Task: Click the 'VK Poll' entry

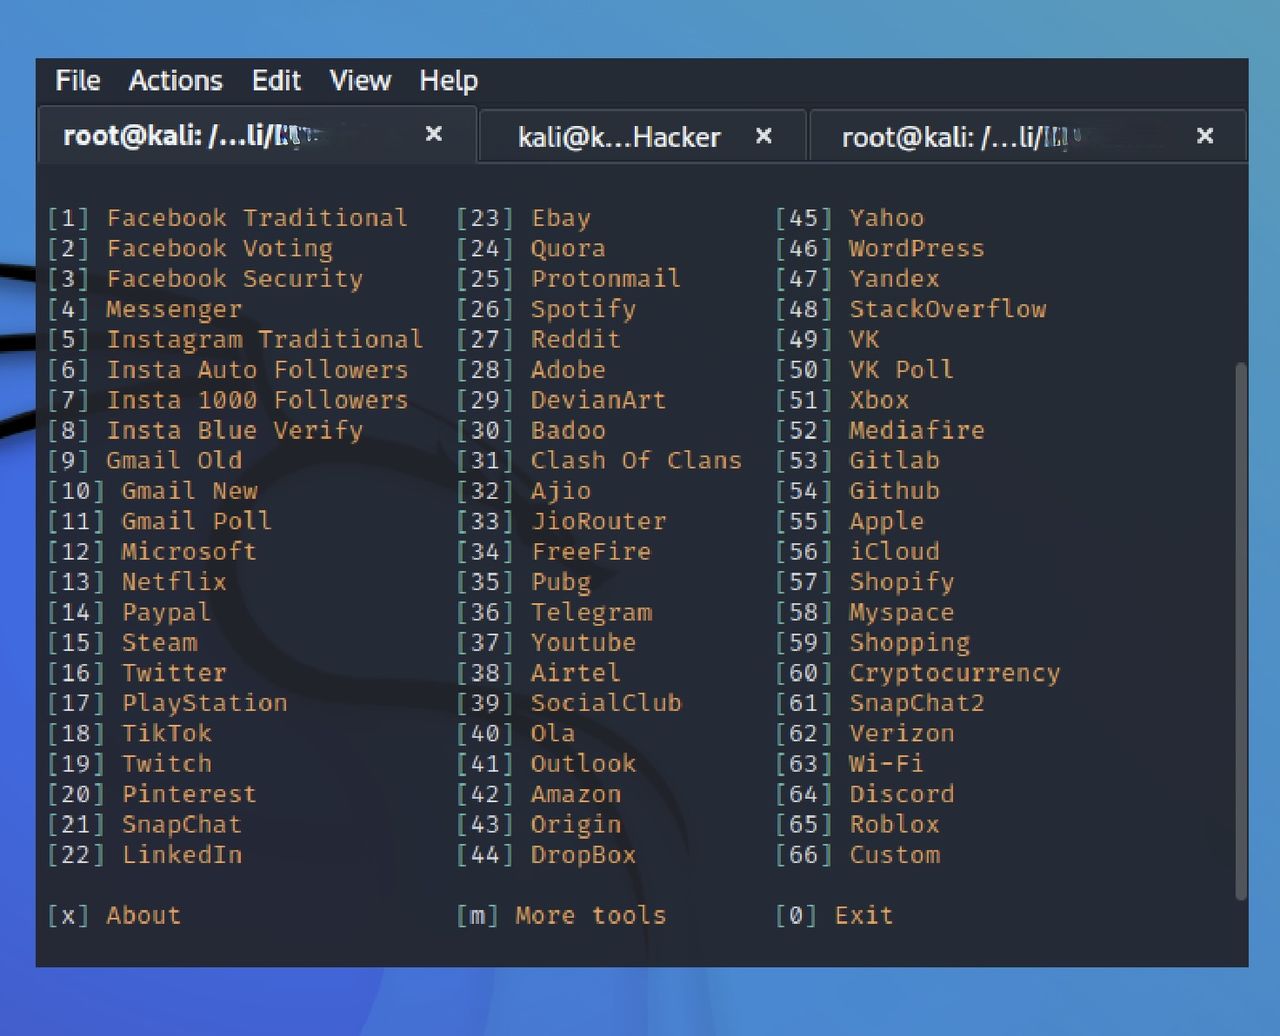Action: coord(902,369)
